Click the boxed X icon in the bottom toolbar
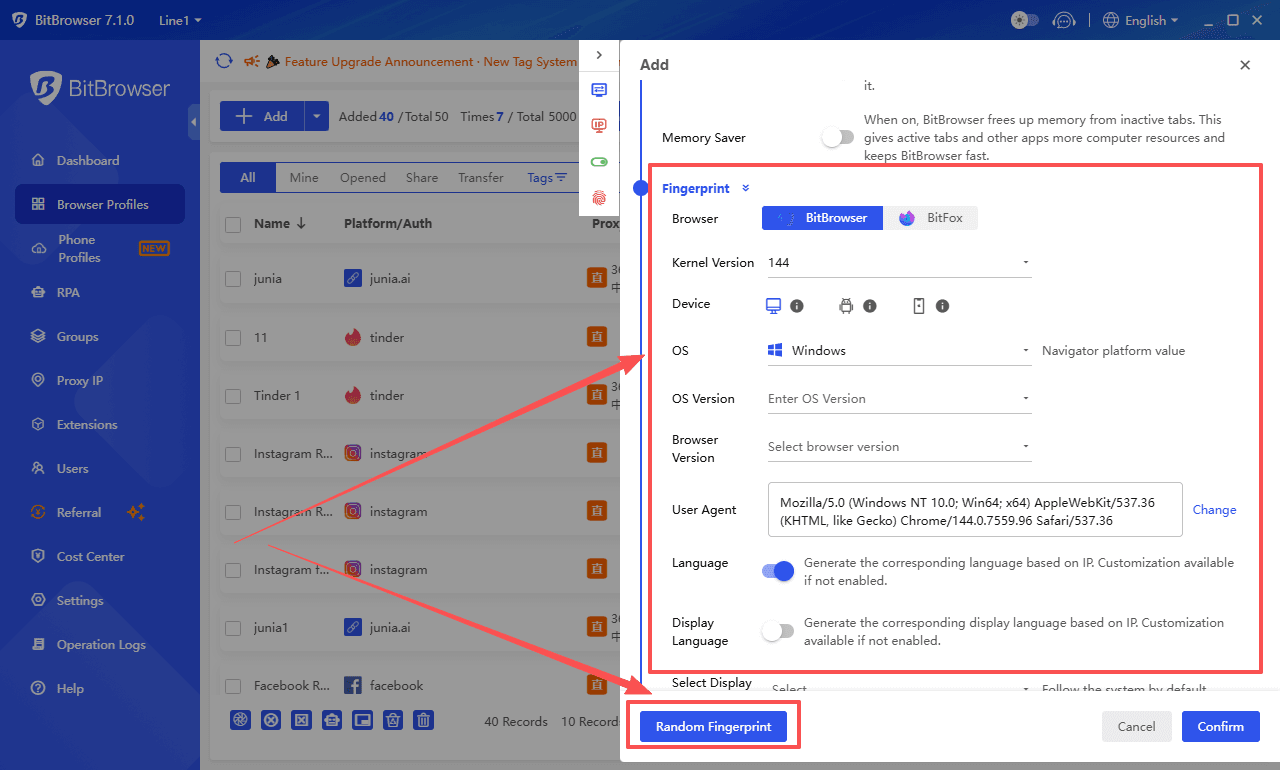Image resolution: width=1280 pixels, height=770 pixels. pos(301,720)
